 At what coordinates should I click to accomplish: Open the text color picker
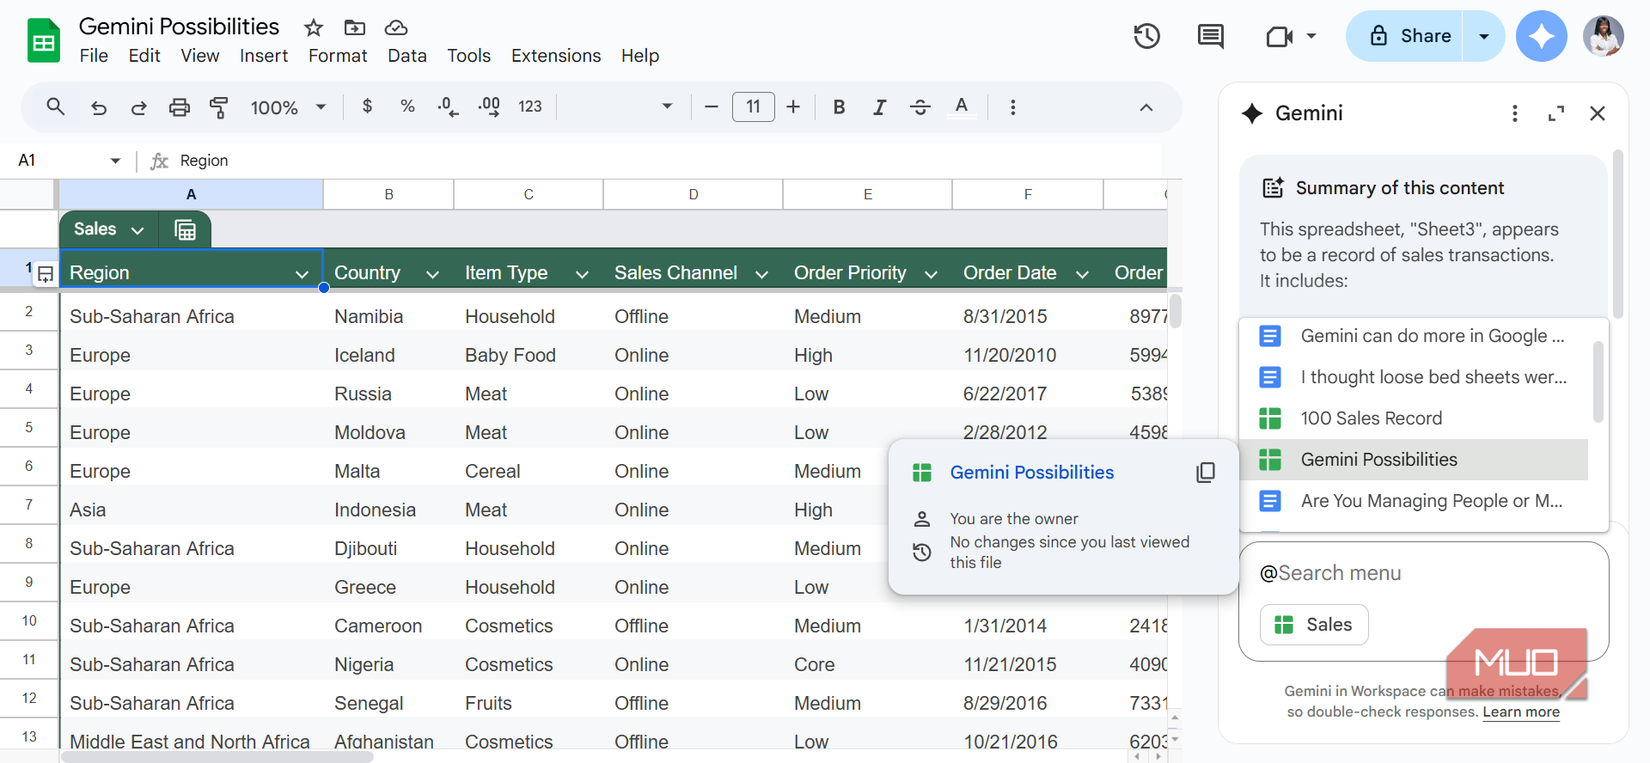[x=961, y=107]
